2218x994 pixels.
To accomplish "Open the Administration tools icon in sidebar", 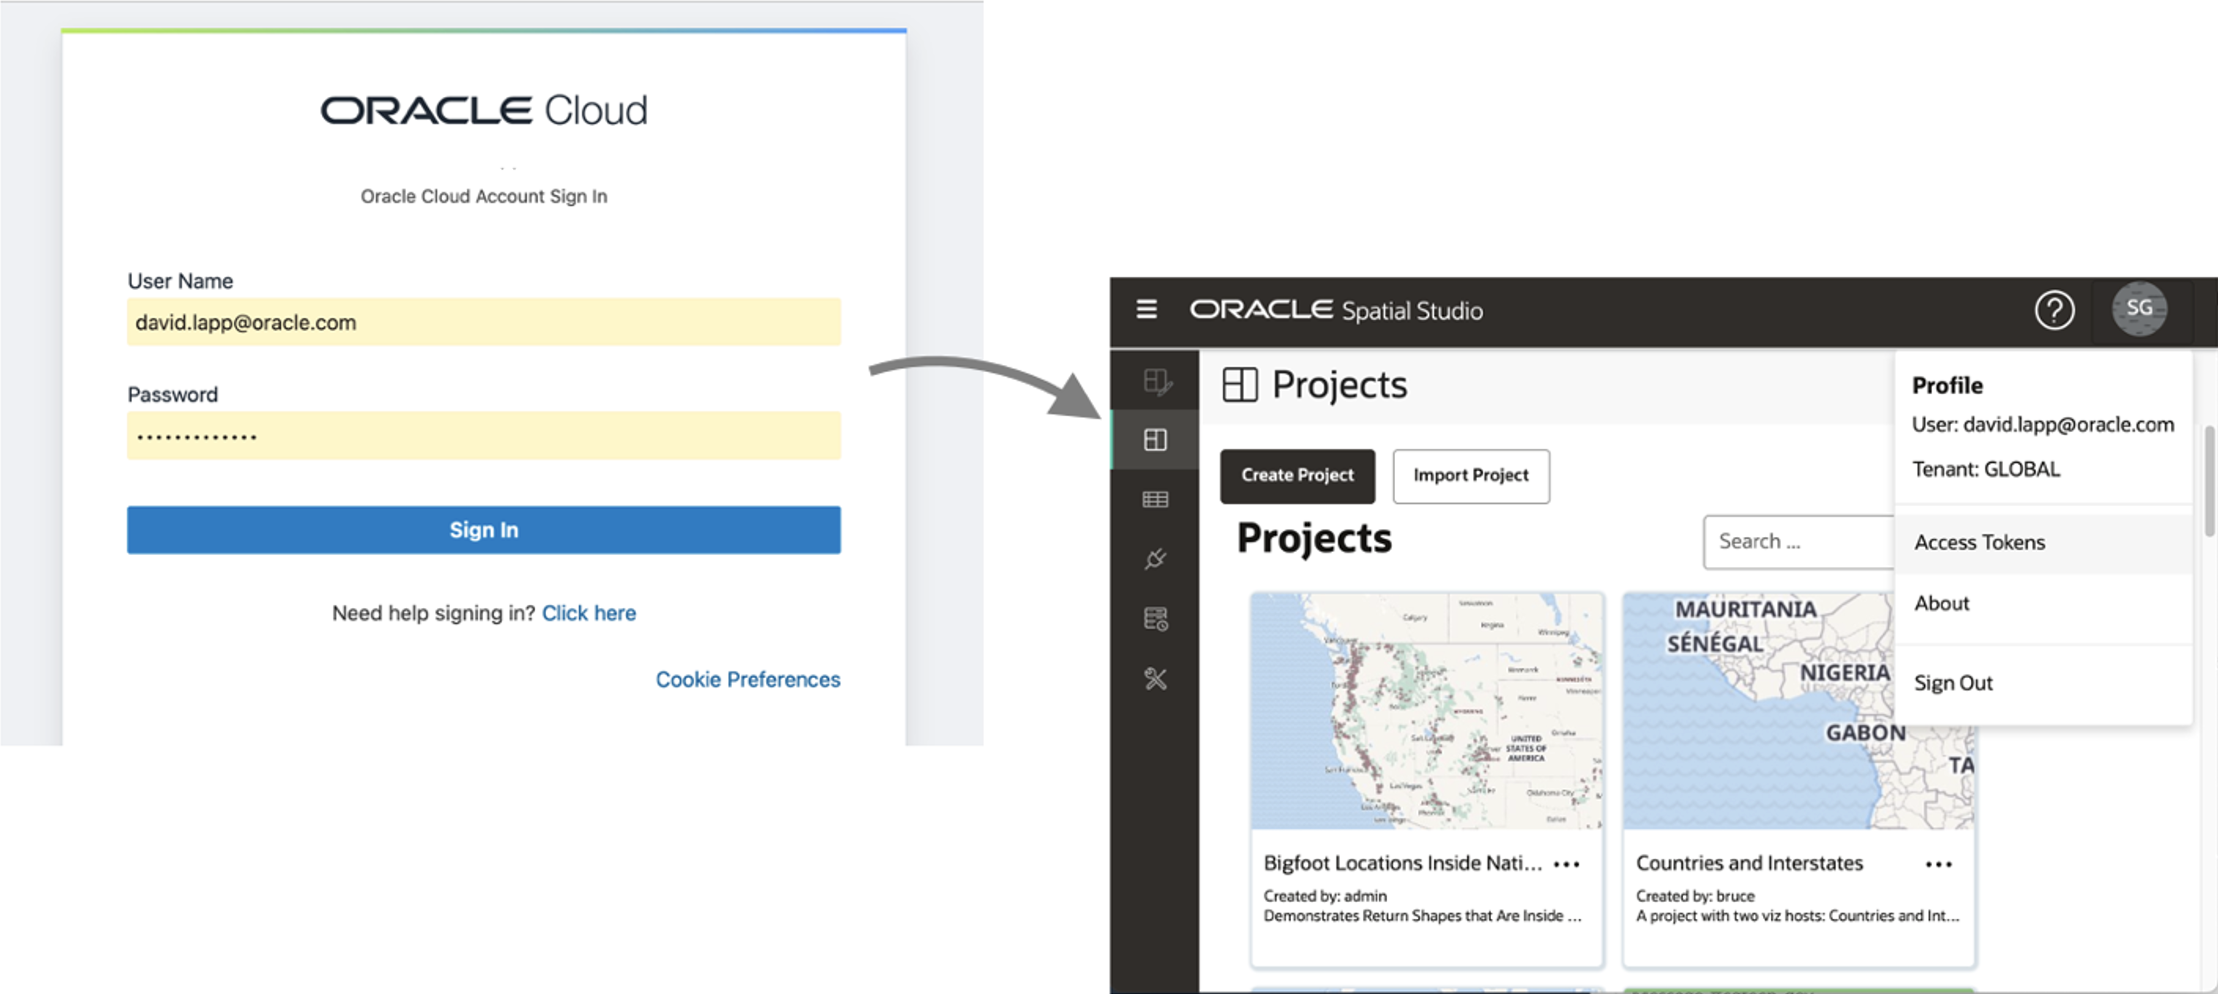I will tap(1156, 679).
